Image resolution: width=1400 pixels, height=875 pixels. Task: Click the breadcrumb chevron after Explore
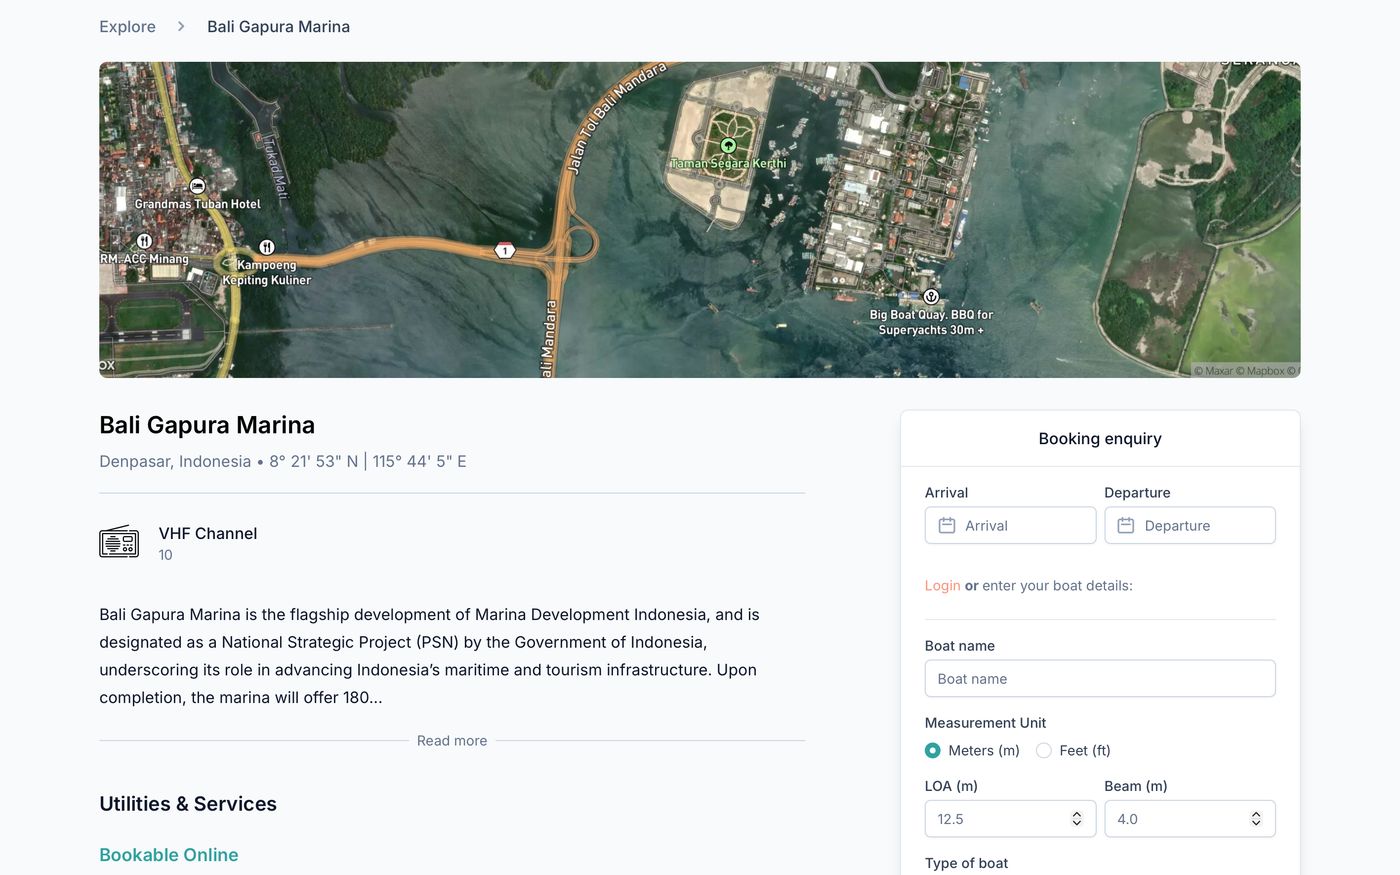click(181, 26)
